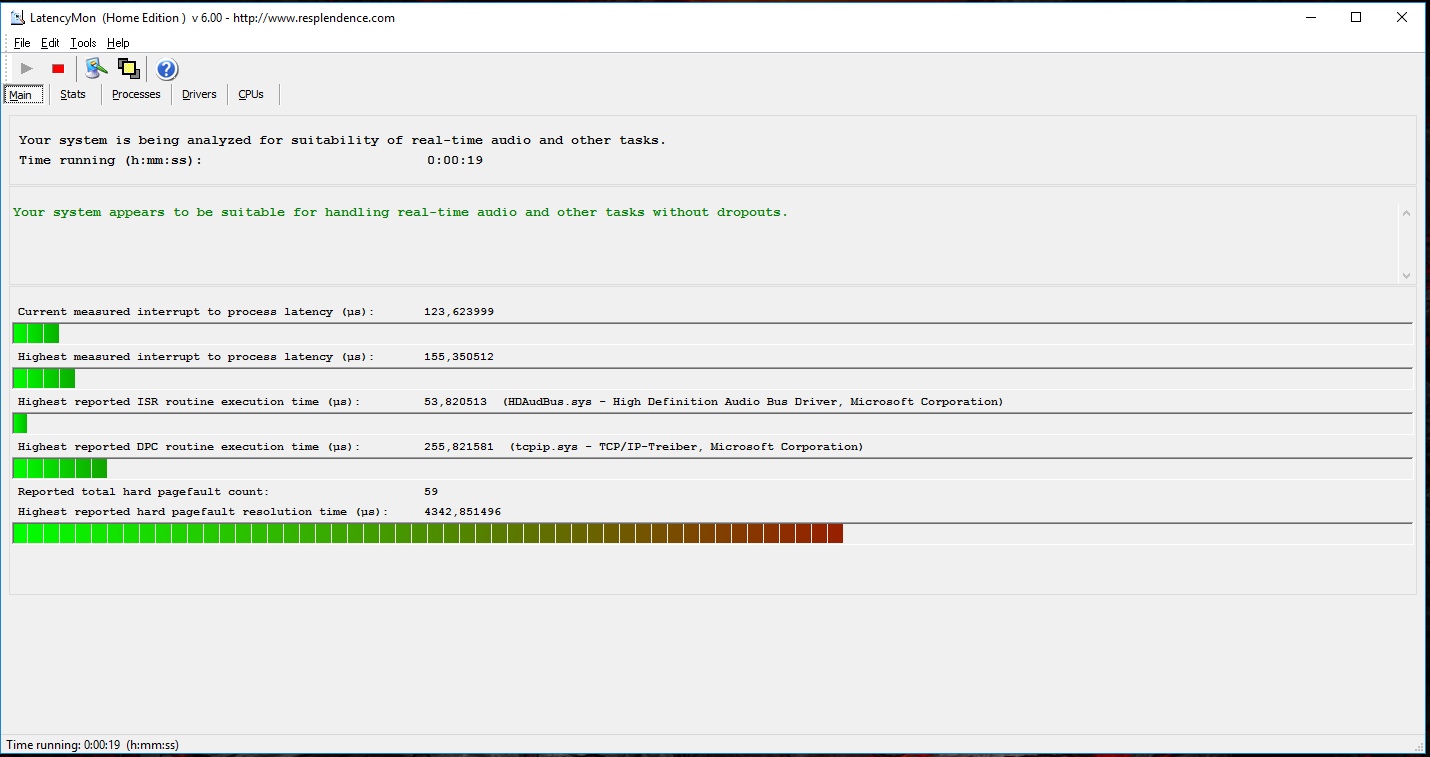Open the Tools menu
The height and width of the screenshot is (757, 1430).
pos(83,43)
